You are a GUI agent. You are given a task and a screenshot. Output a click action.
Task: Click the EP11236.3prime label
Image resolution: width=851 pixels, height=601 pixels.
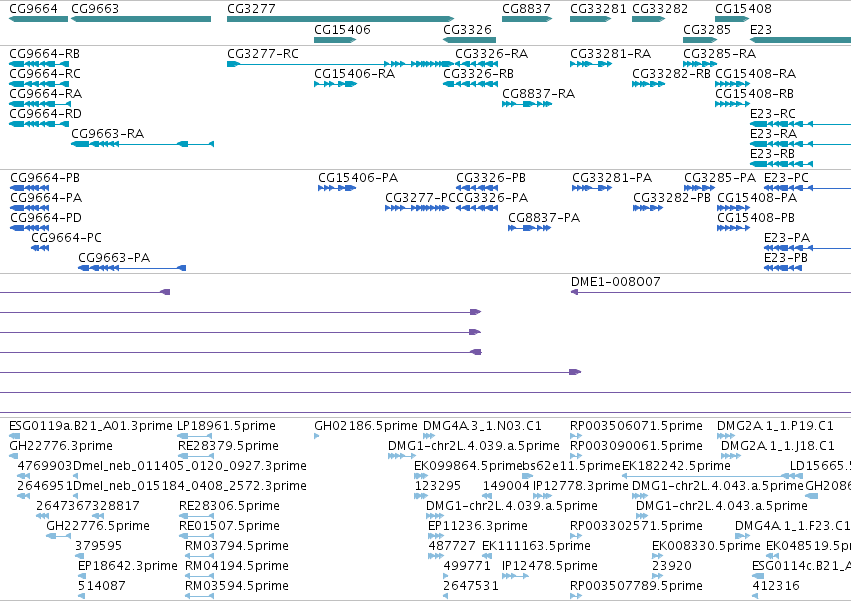[478, 526]
